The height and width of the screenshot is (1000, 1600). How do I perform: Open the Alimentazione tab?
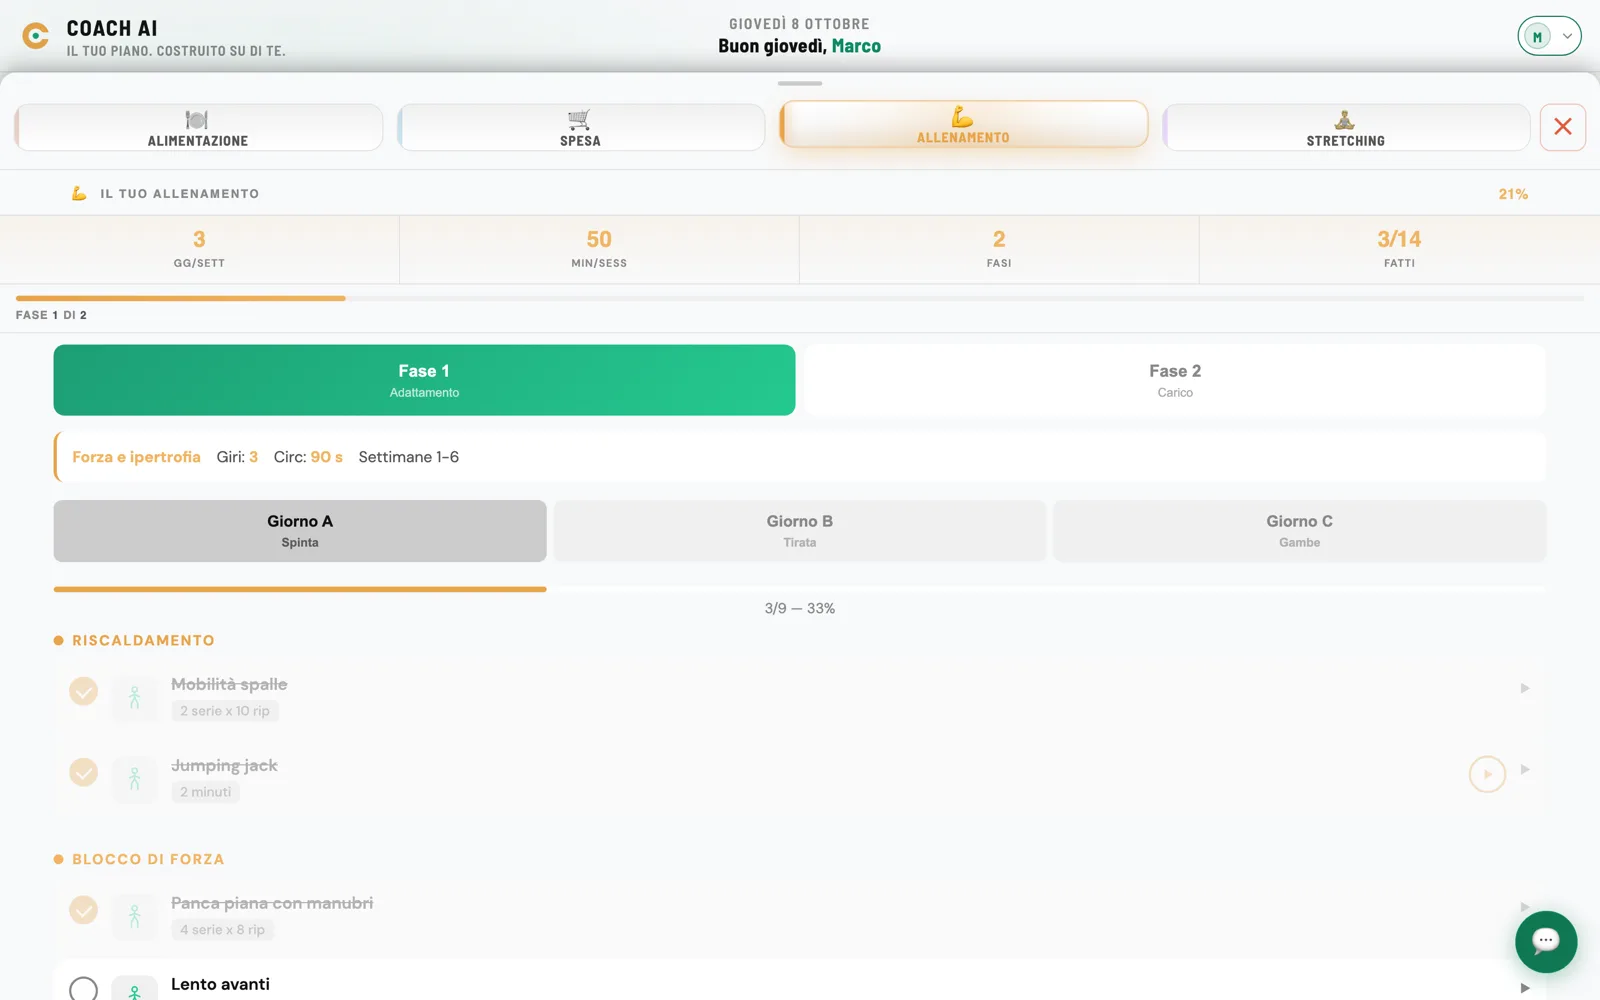tap(198, 128)
